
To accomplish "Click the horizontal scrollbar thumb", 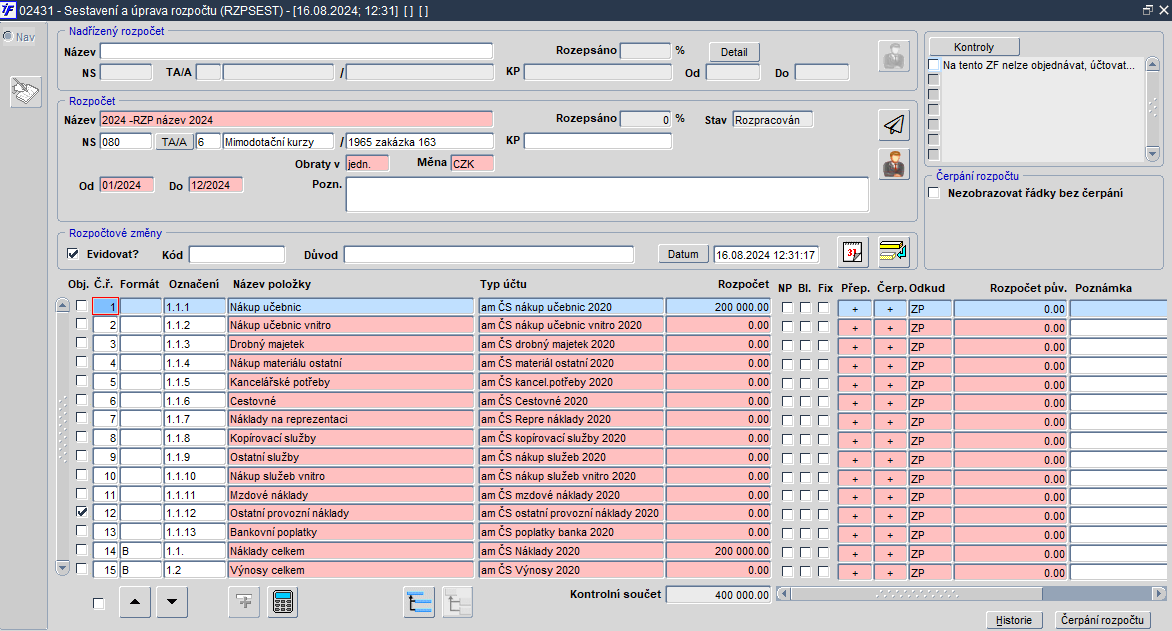I will (x=916, y=594).
